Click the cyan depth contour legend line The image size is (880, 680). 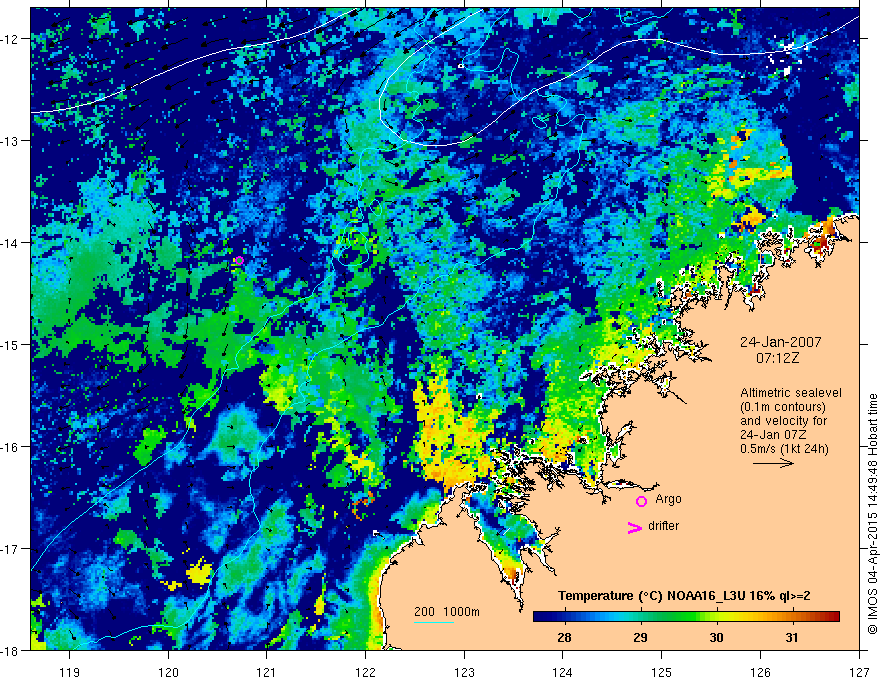point(434,622)
